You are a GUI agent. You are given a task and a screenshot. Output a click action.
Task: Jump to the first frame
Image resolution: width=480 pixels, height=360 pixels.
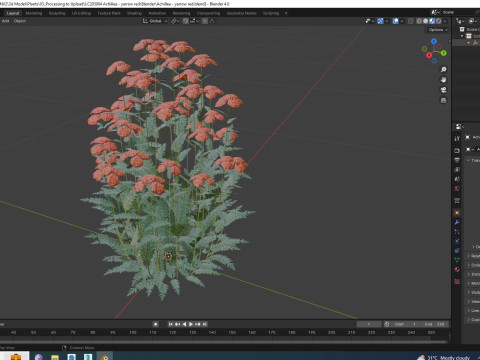171,324
